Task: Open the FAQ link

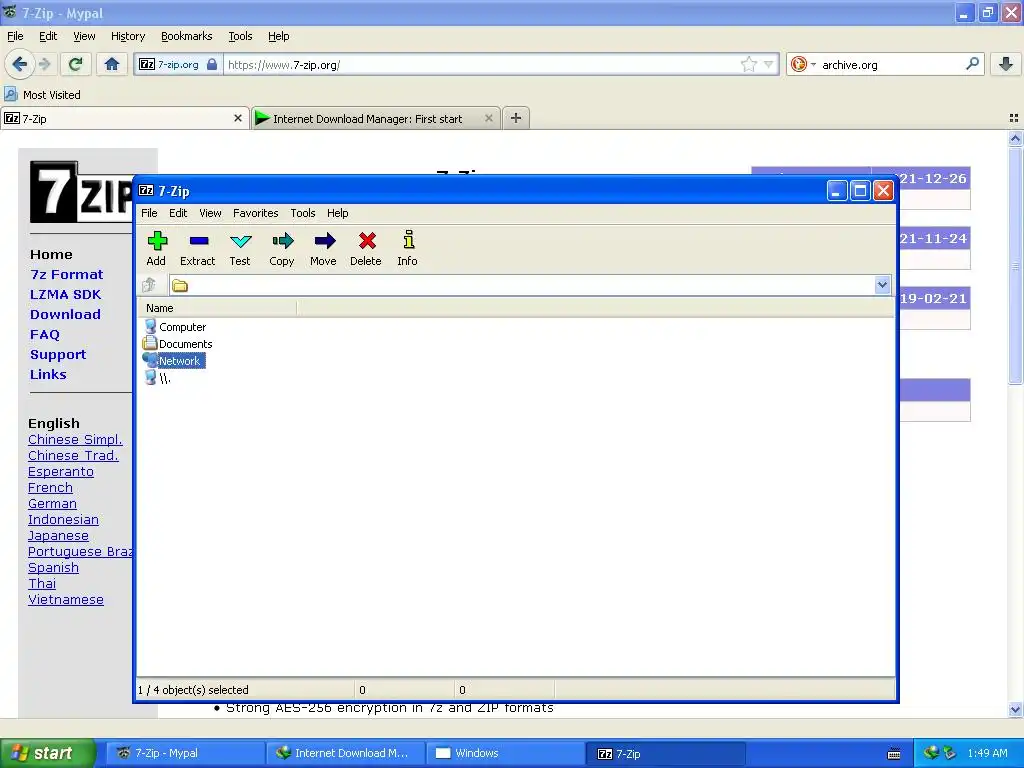Action: pyautogui.click(x=44, y=334)
